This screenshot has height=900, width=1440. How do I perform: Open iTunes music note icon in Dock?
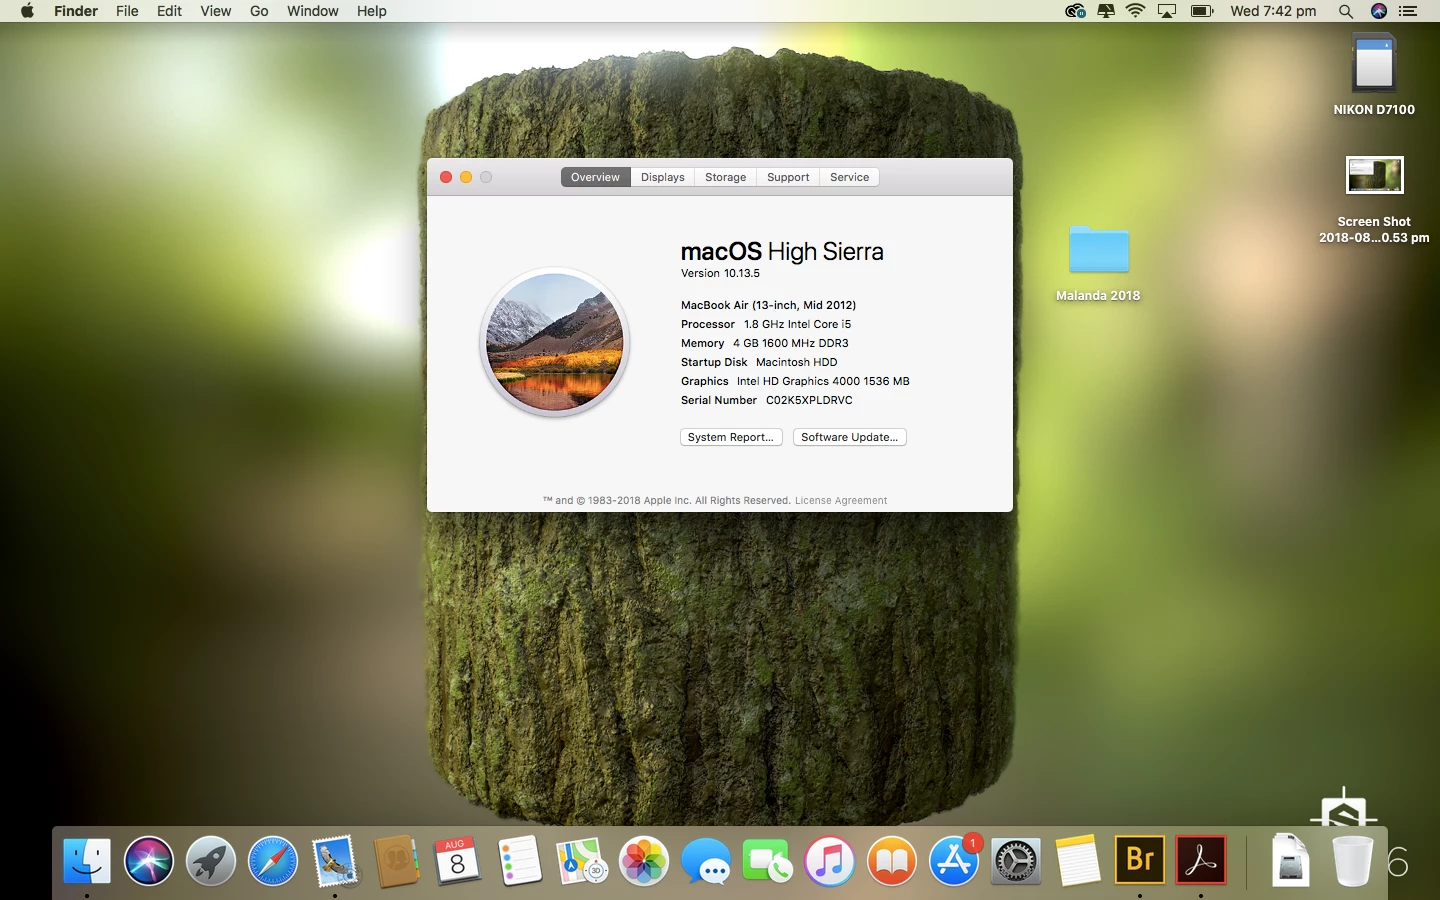[x=829, y=861]
